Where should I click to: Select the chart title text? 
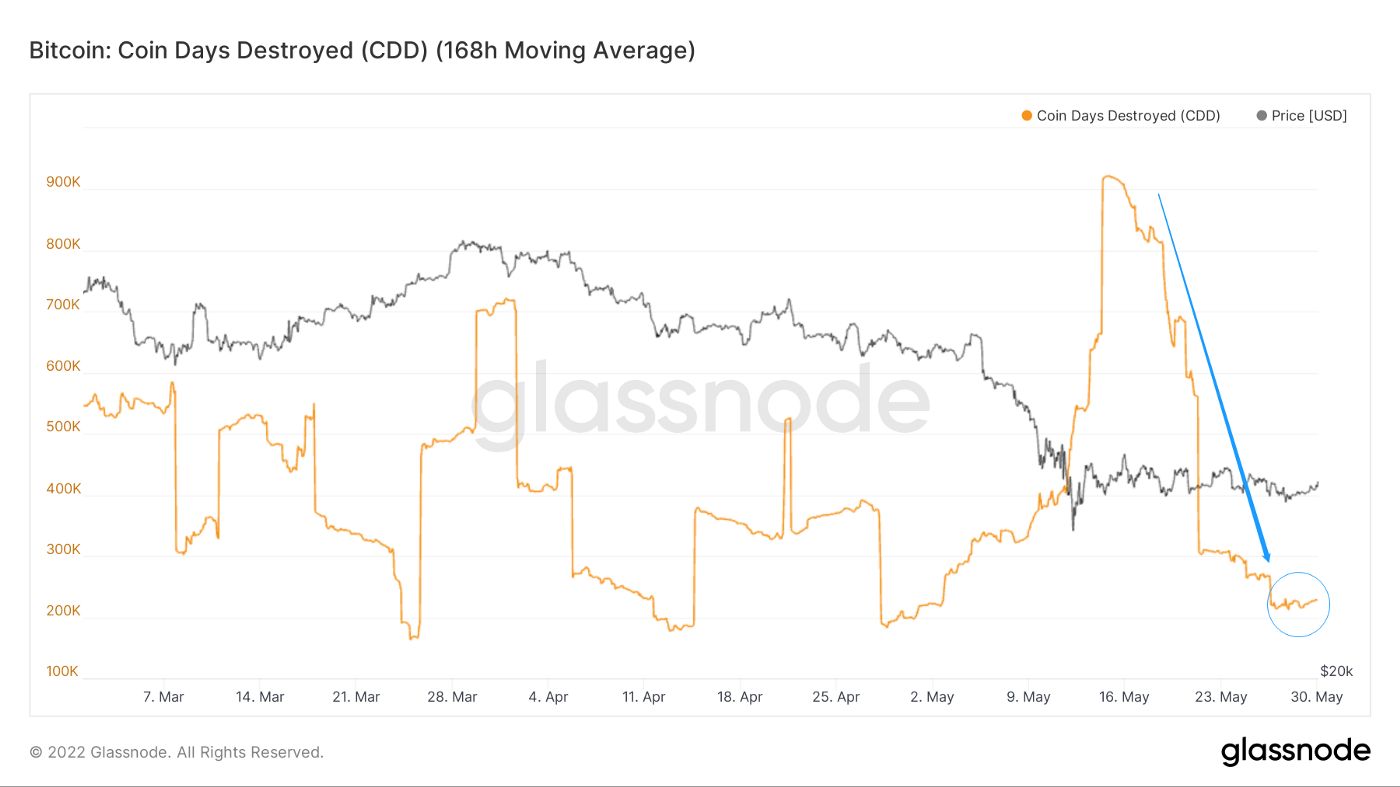pyautogui.click(x=362, y=50)
